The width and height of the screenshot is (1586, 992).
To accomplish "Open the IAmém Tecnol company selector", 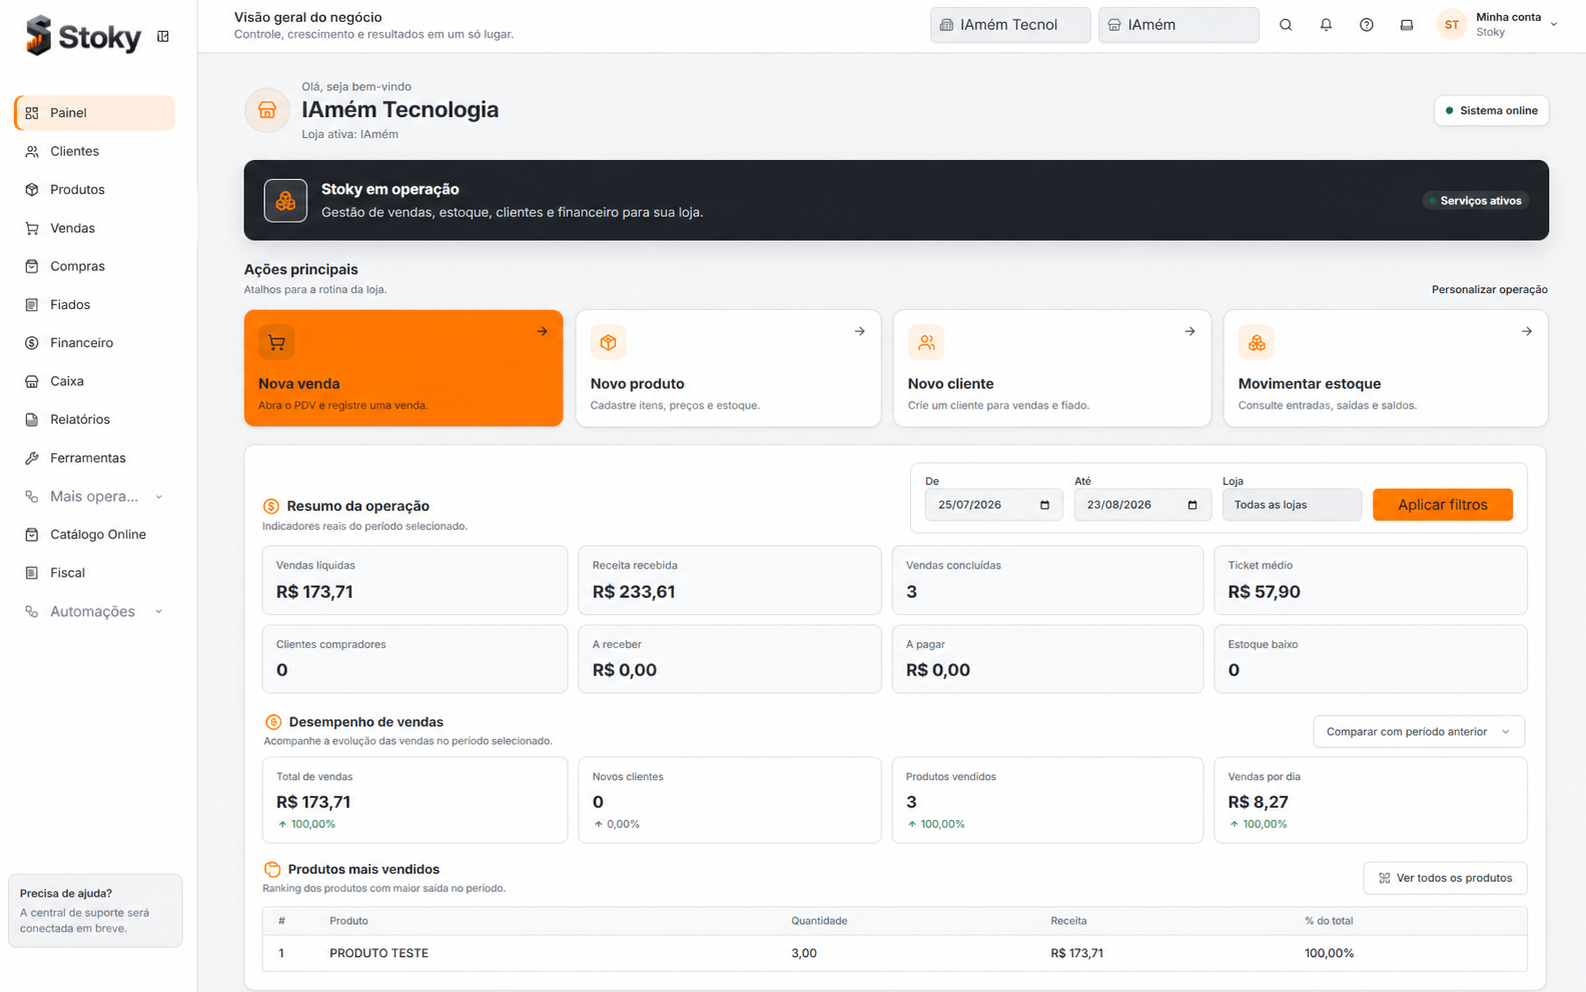I will 1010,25.
